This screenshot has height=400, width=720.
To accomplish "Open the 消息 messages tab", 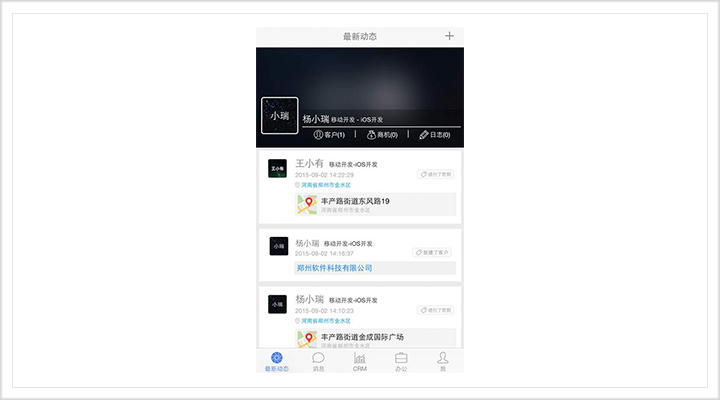I will (318, 361).
